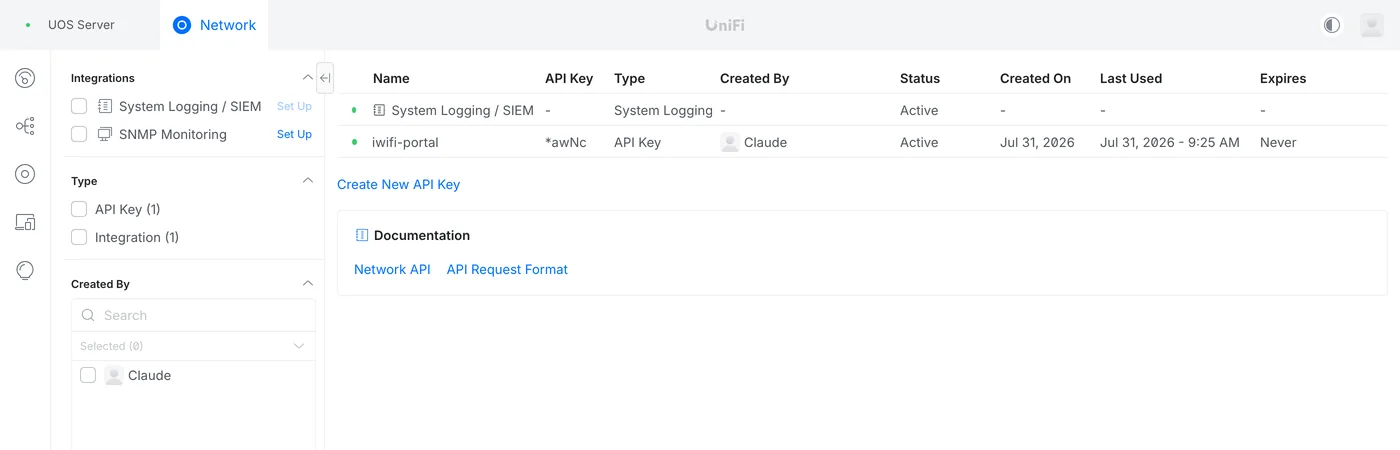Viewport: 1400px width, 450px height.
Task: Open the topology icon in left sidebar
Action: pyautogui.click(x=25, y=126)
